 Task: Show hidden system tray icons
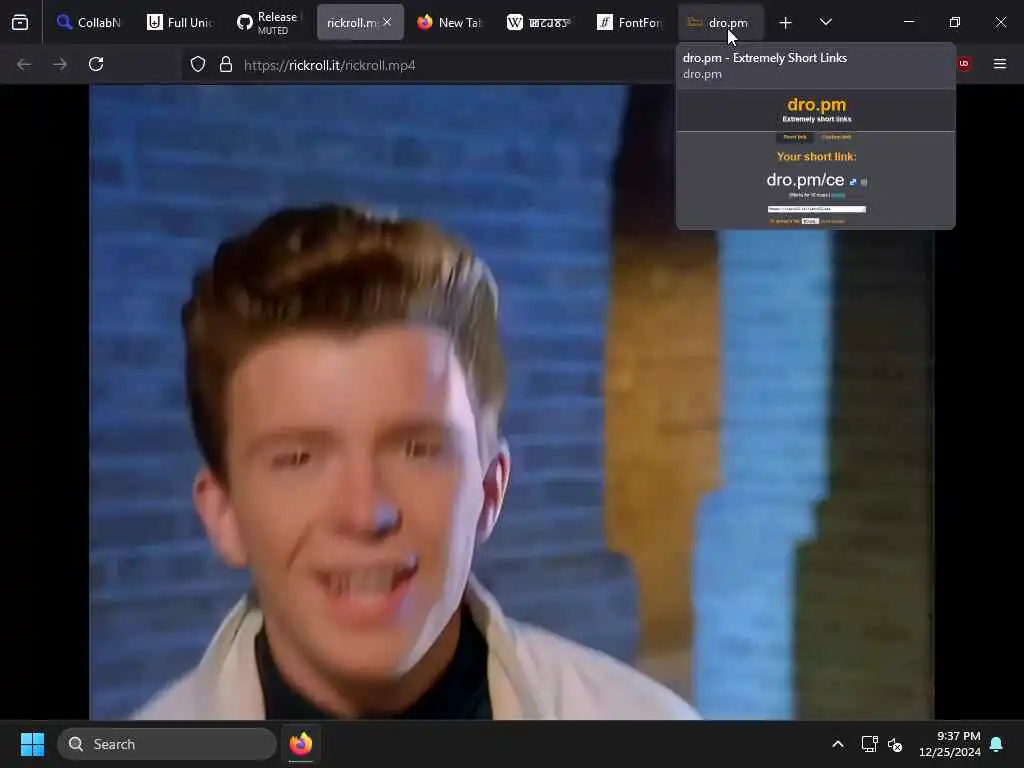point(838,744)
